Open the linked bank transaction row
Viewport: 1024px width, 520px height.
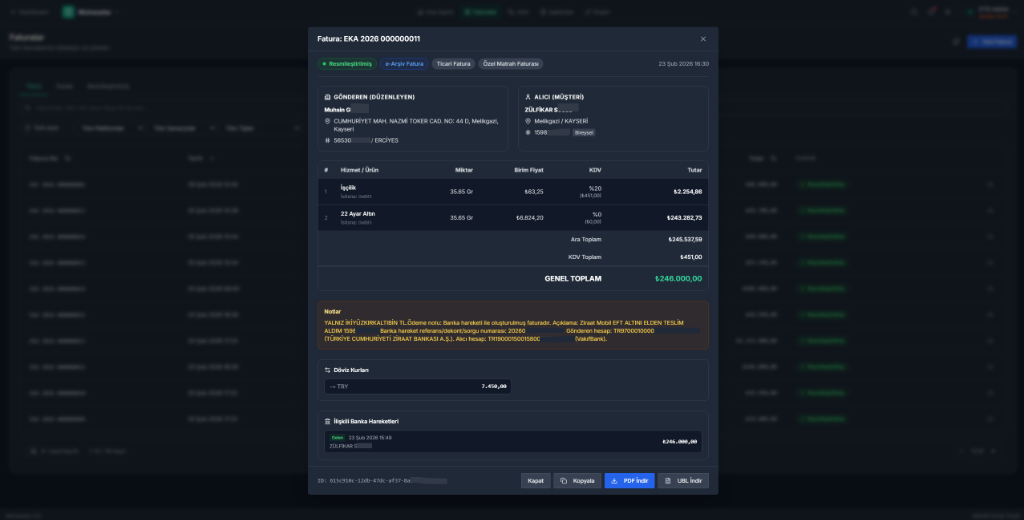(513, 441)
